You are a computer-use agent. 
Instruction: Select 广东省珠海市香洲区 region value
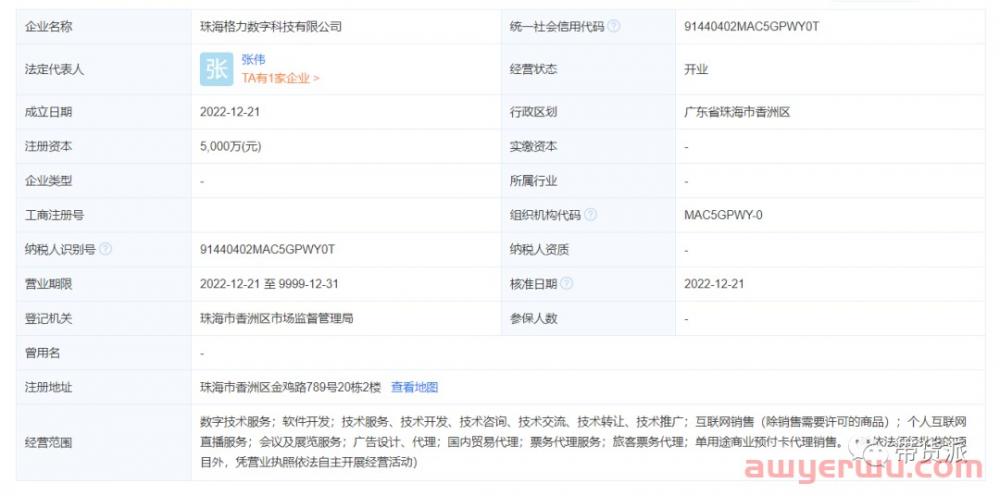[x=737, y=112]
